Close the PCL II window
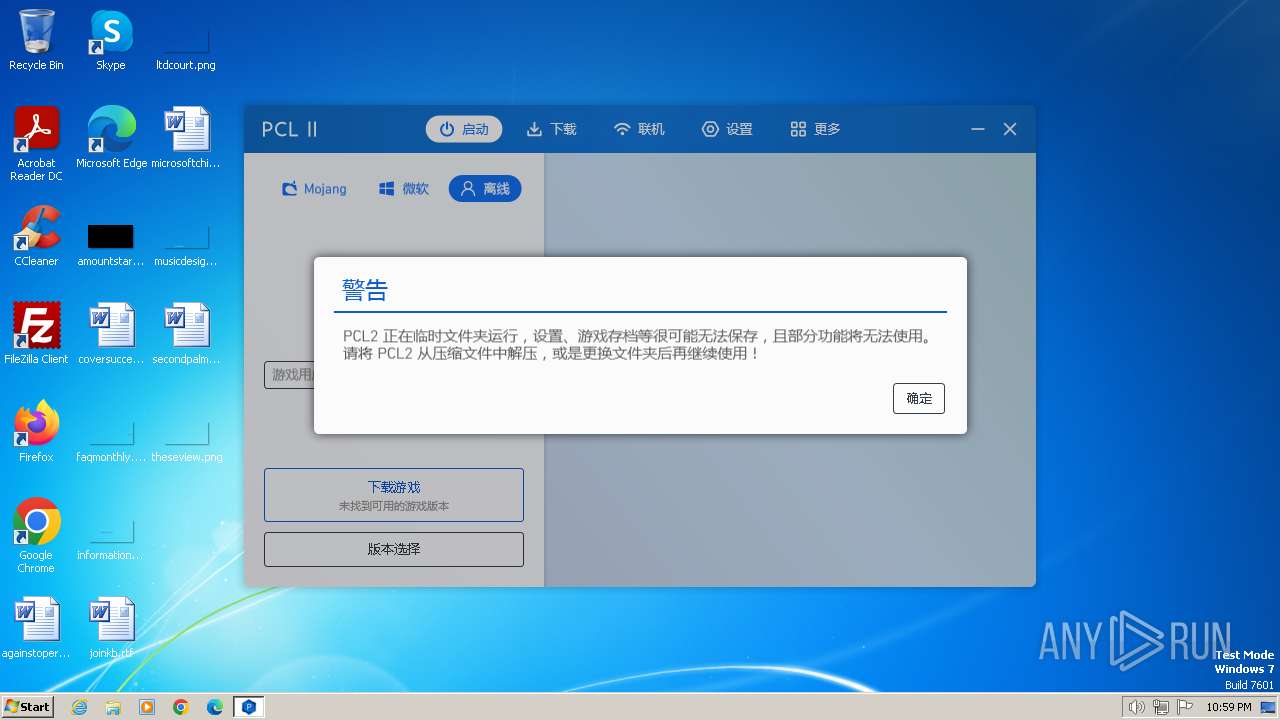 click(x=1010, y=129)
